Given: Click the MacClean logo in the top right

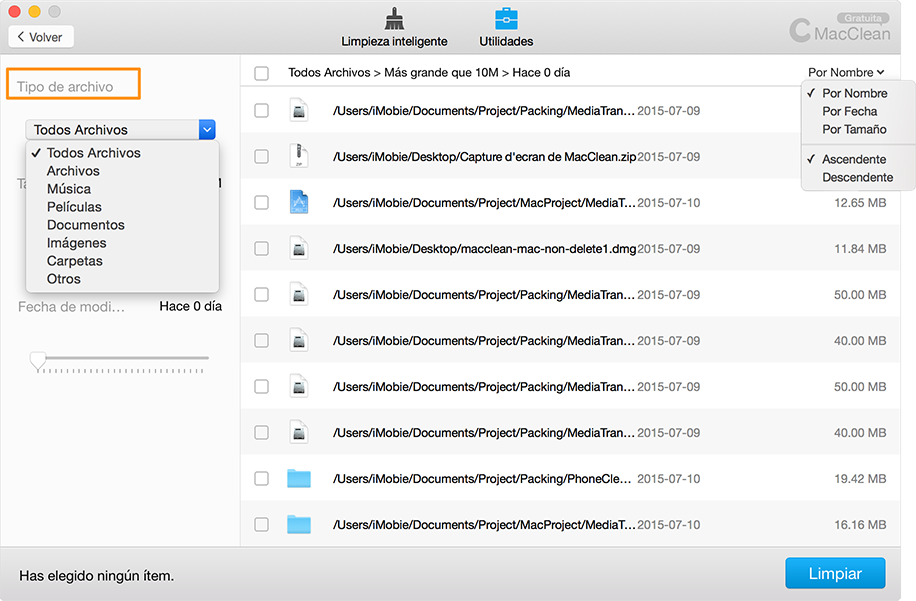Looking at the screenshot, I should pyautogui.click(x=838, y=31).
